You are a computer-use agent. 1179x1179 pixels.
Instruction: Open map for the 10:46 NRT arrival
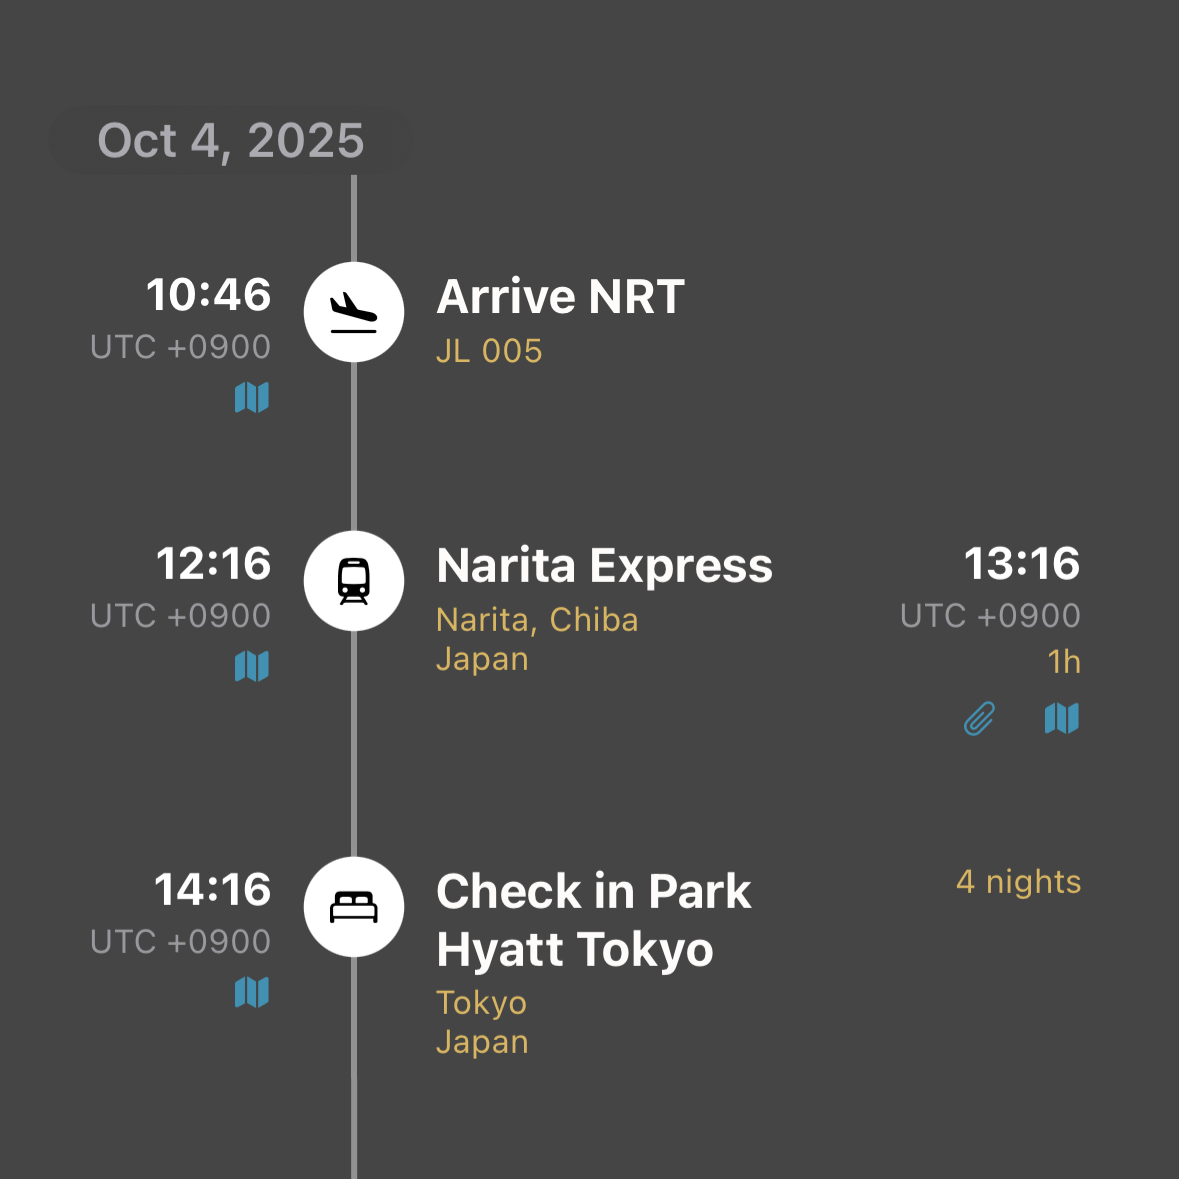pyautogui.click(x=252, y=397)
